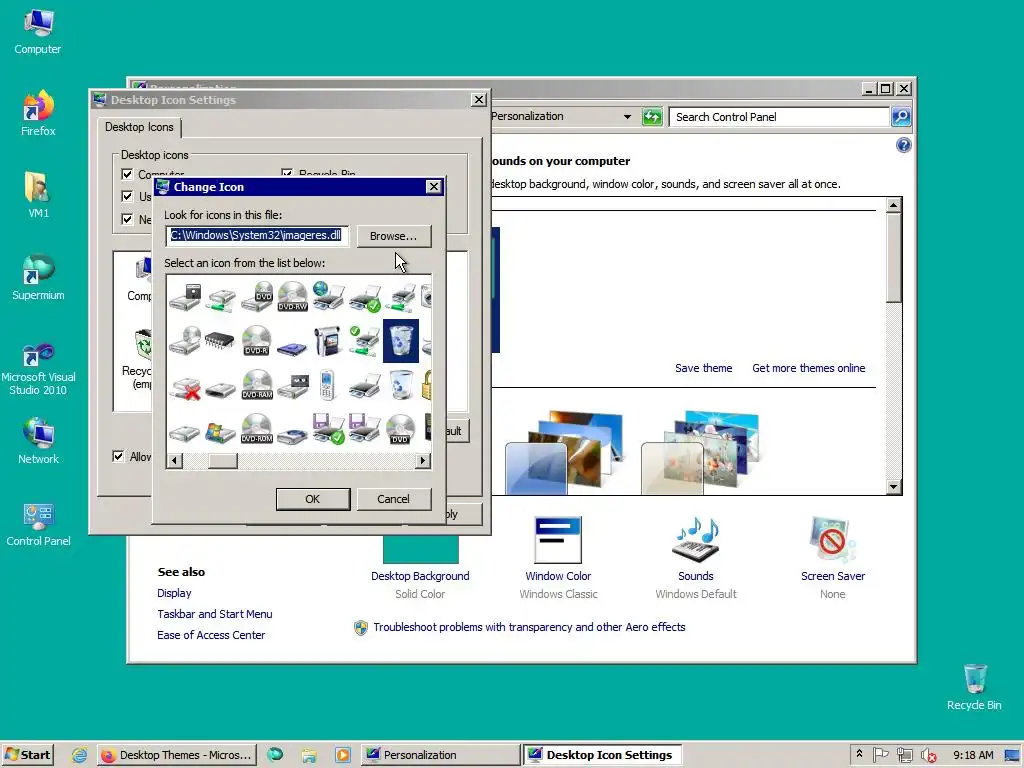The width and height of the screenshot is (1024, 768).
Task: Click the muted volume tray icon
Action: point(928,755)
